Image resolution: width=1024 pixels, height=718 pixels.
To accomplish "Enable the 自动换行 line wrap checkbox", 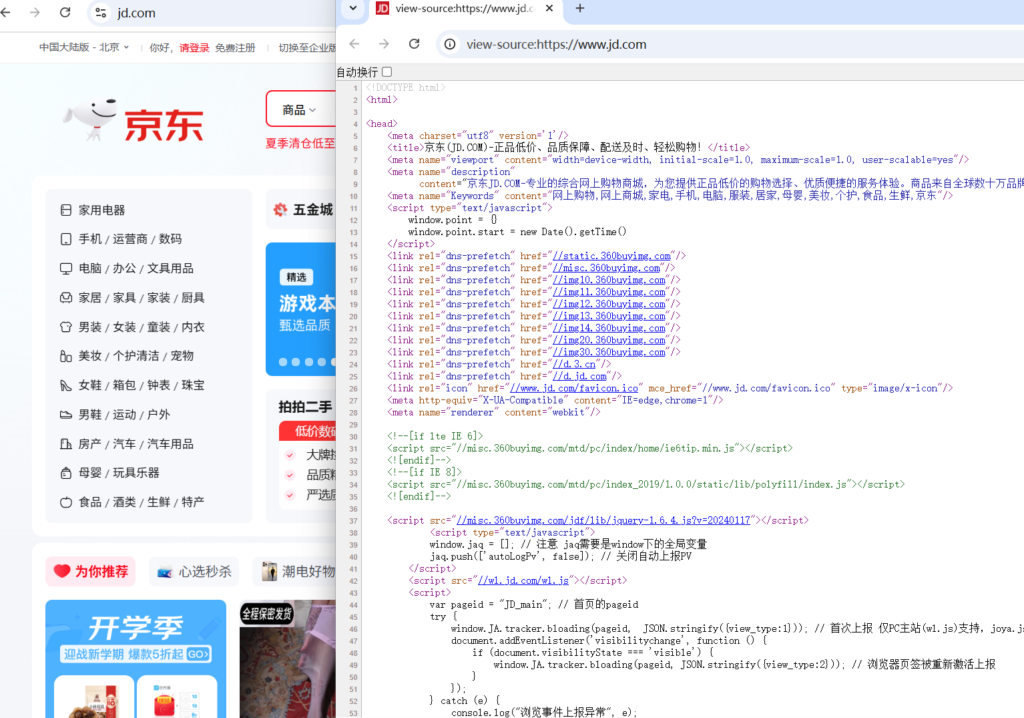I will pos(387,72).
